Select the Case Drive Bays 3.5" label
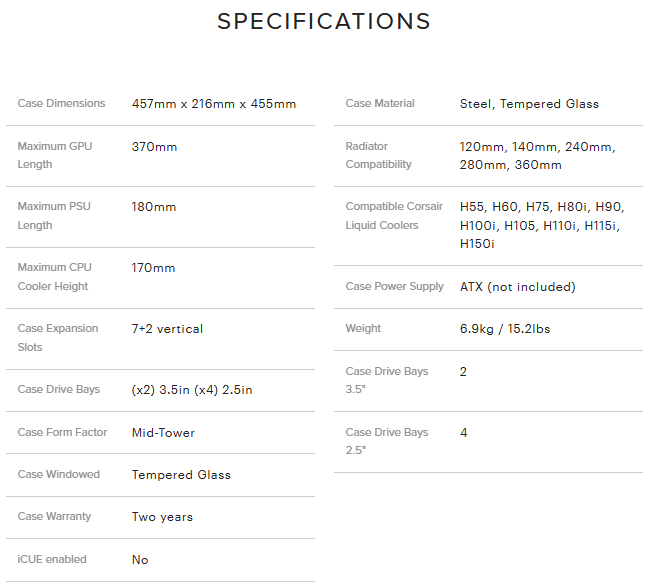This screenshot has width=649, height=588. click(x=387, y=380)
